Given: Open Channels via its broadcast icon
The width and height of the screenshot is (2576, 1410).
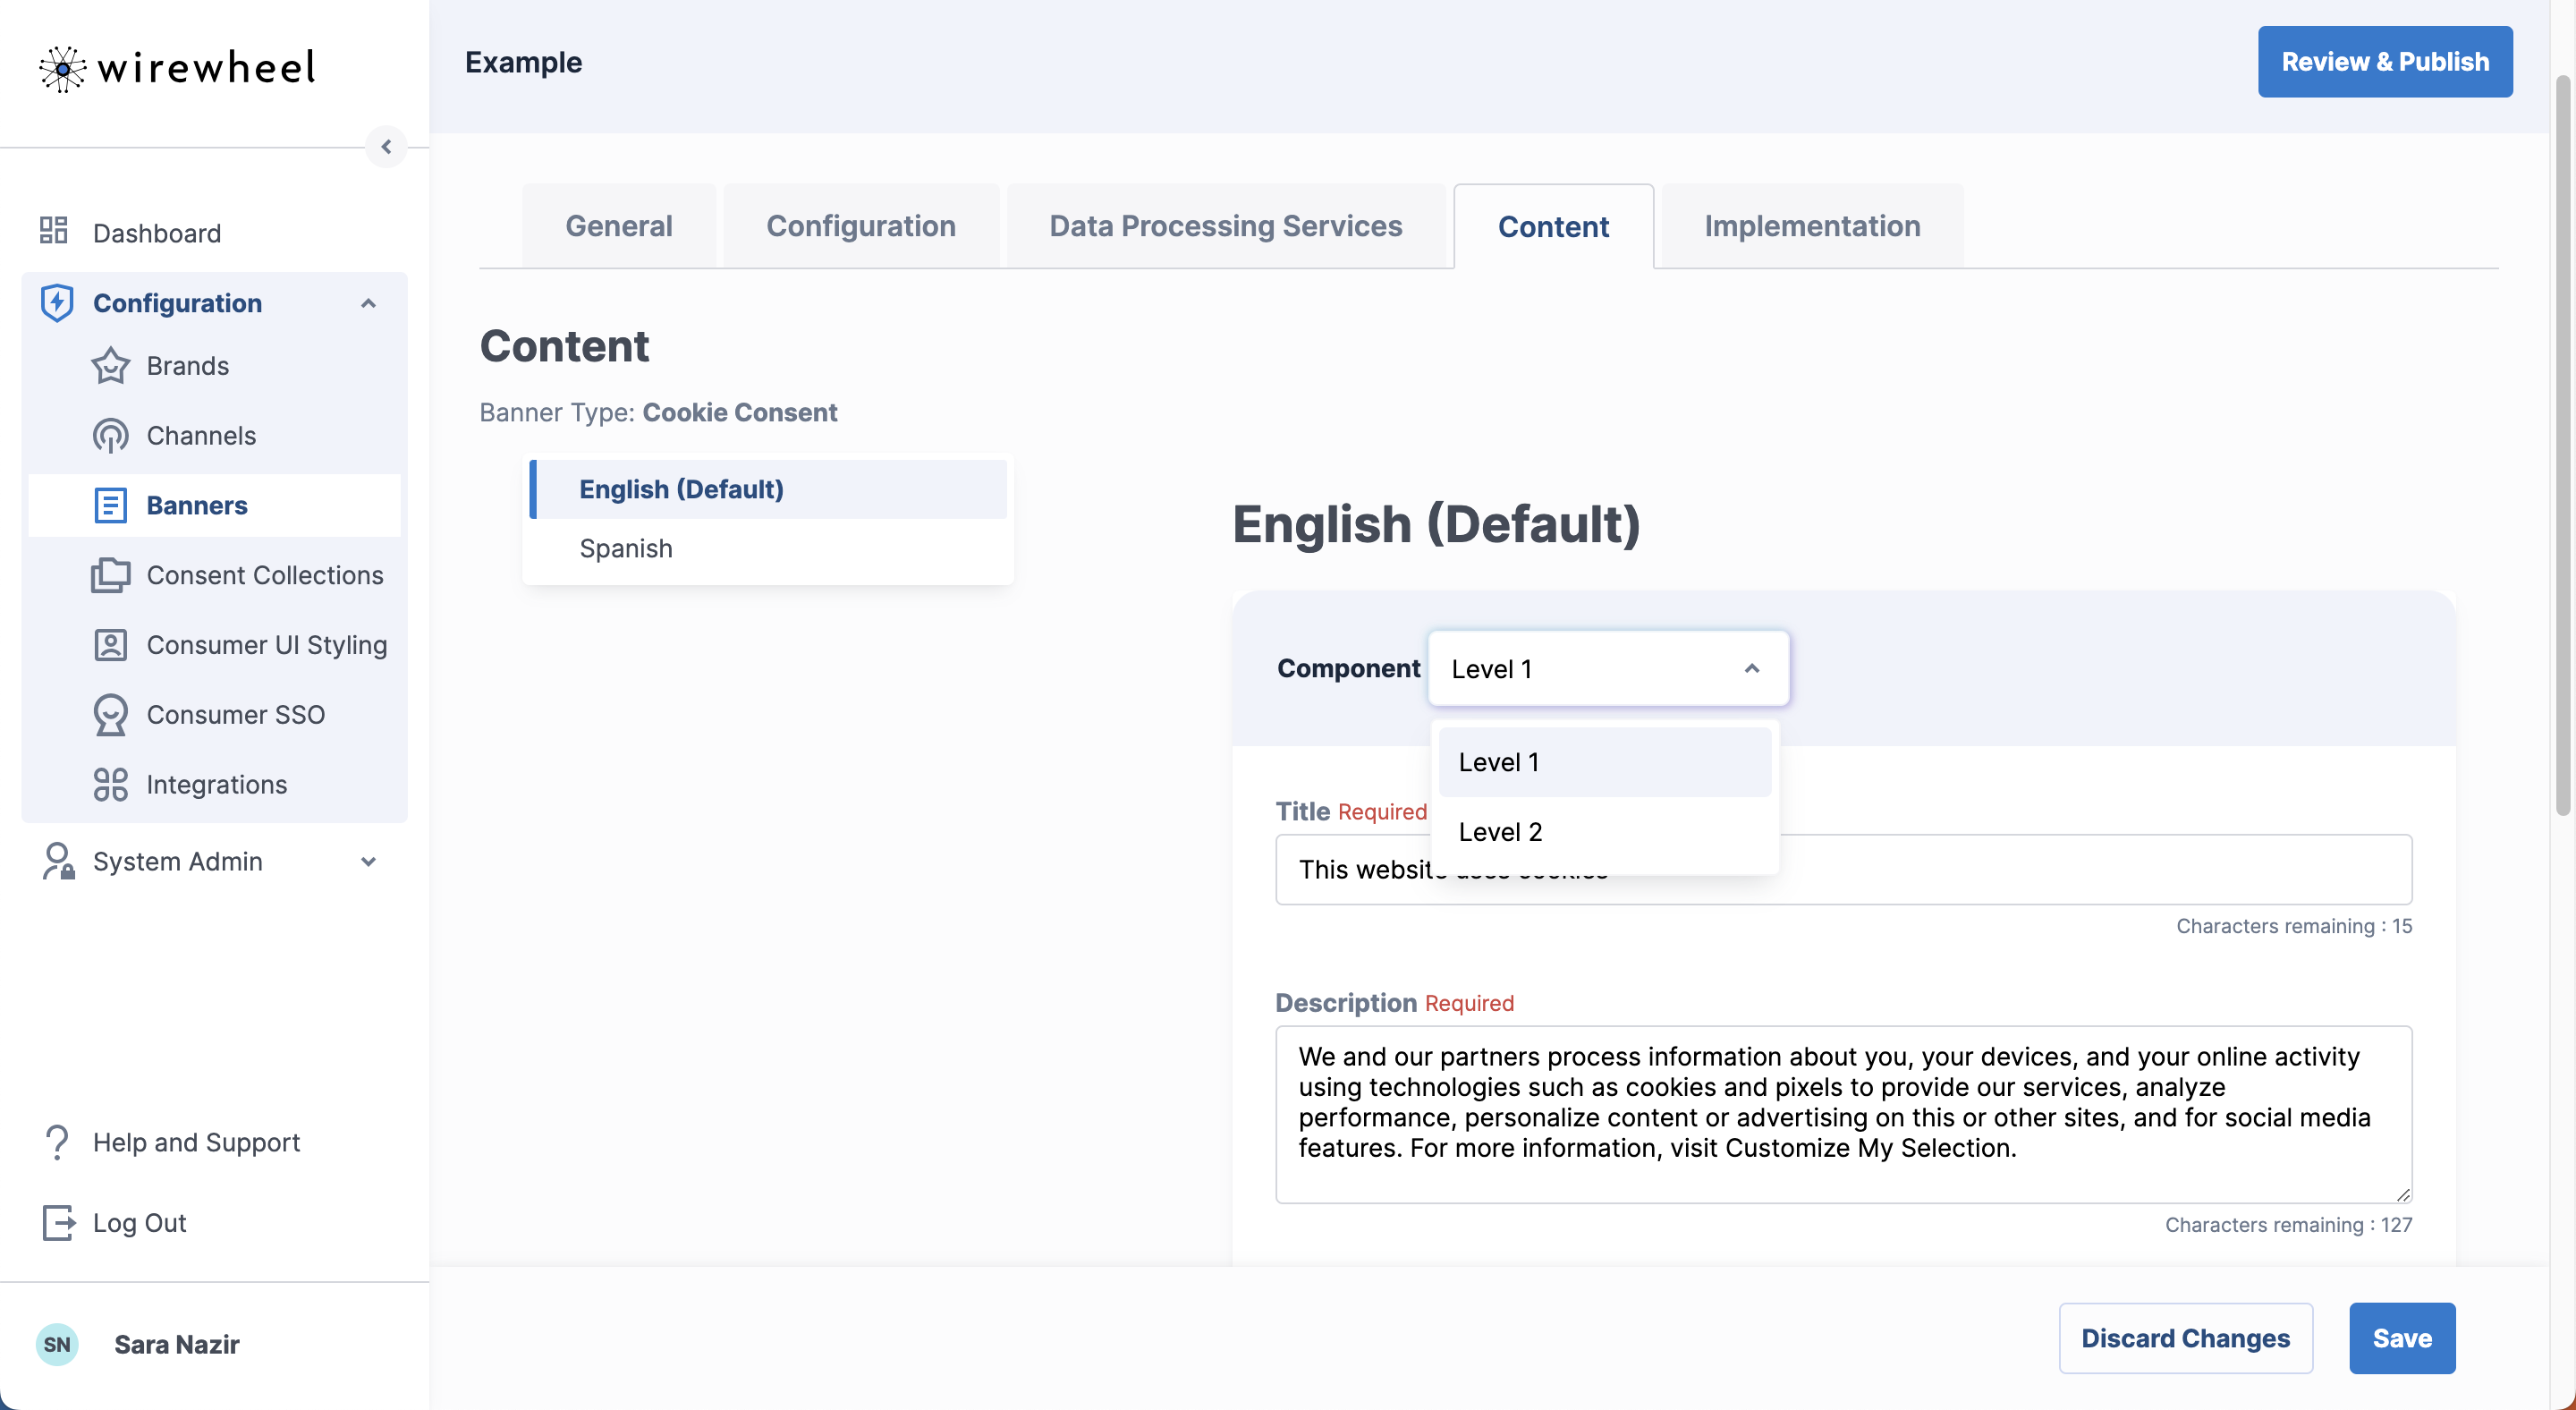Looking at the screenshot, I should [110, 436].
